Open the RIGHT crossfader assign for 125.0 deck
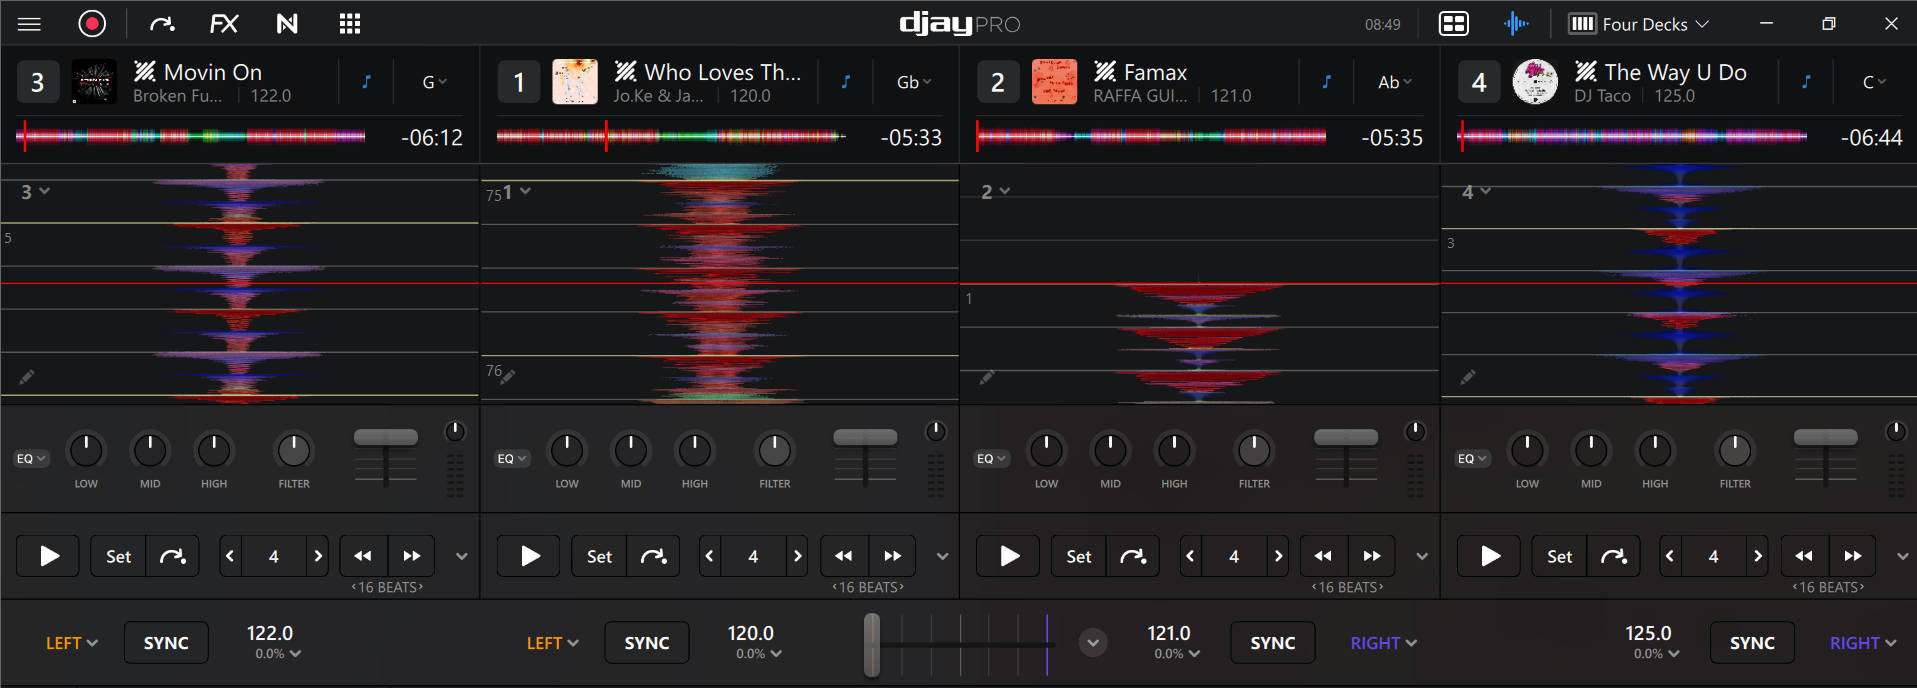This screenshot has width=1917, height=688. [1863, 643]
